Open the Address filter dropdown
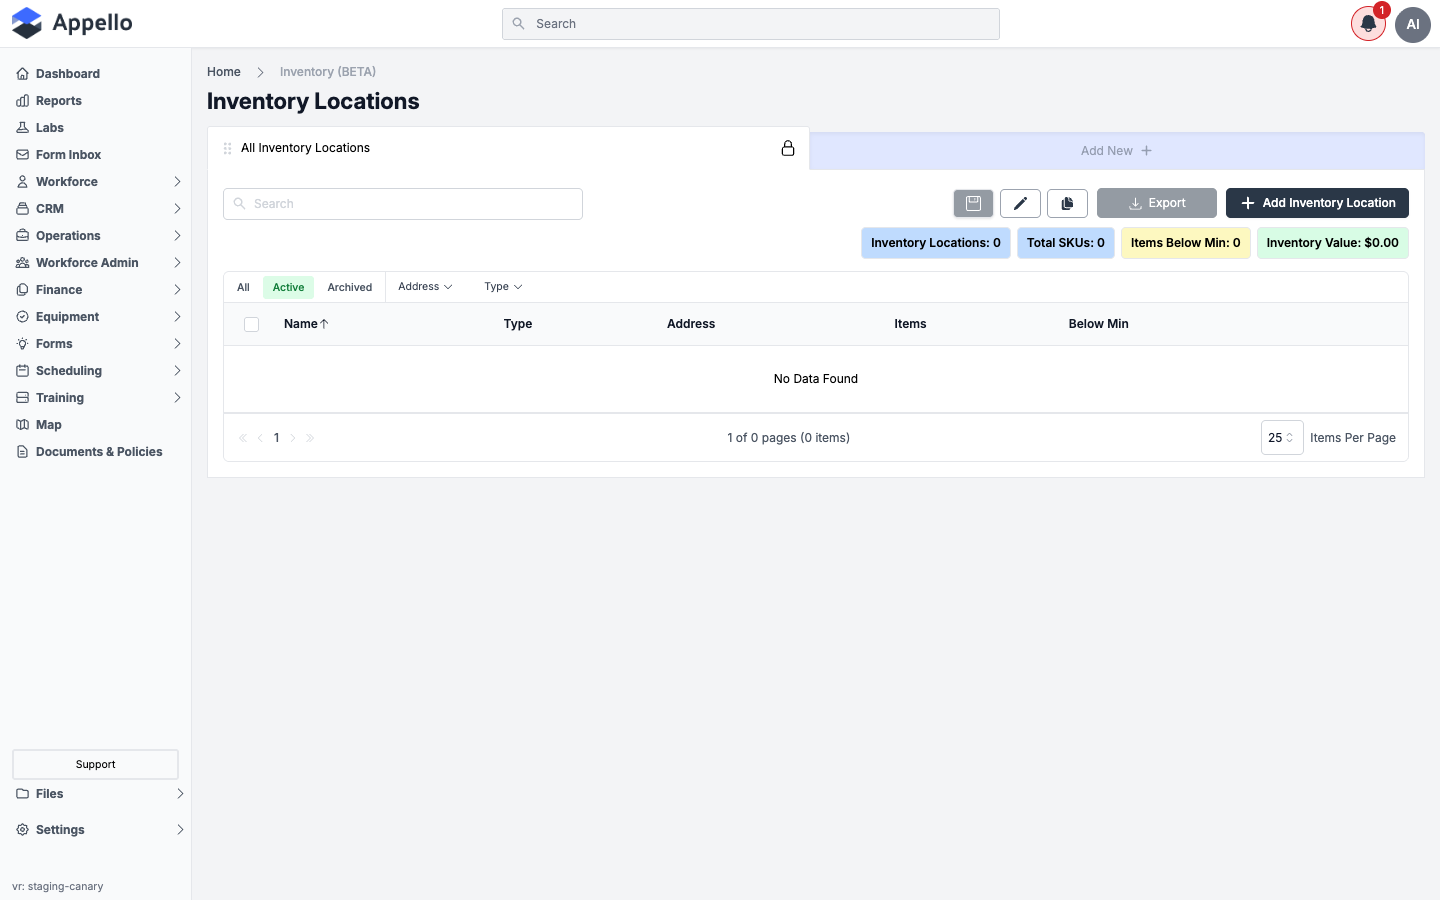Viewport: 1440px width, 918px height. coord(425,287)
